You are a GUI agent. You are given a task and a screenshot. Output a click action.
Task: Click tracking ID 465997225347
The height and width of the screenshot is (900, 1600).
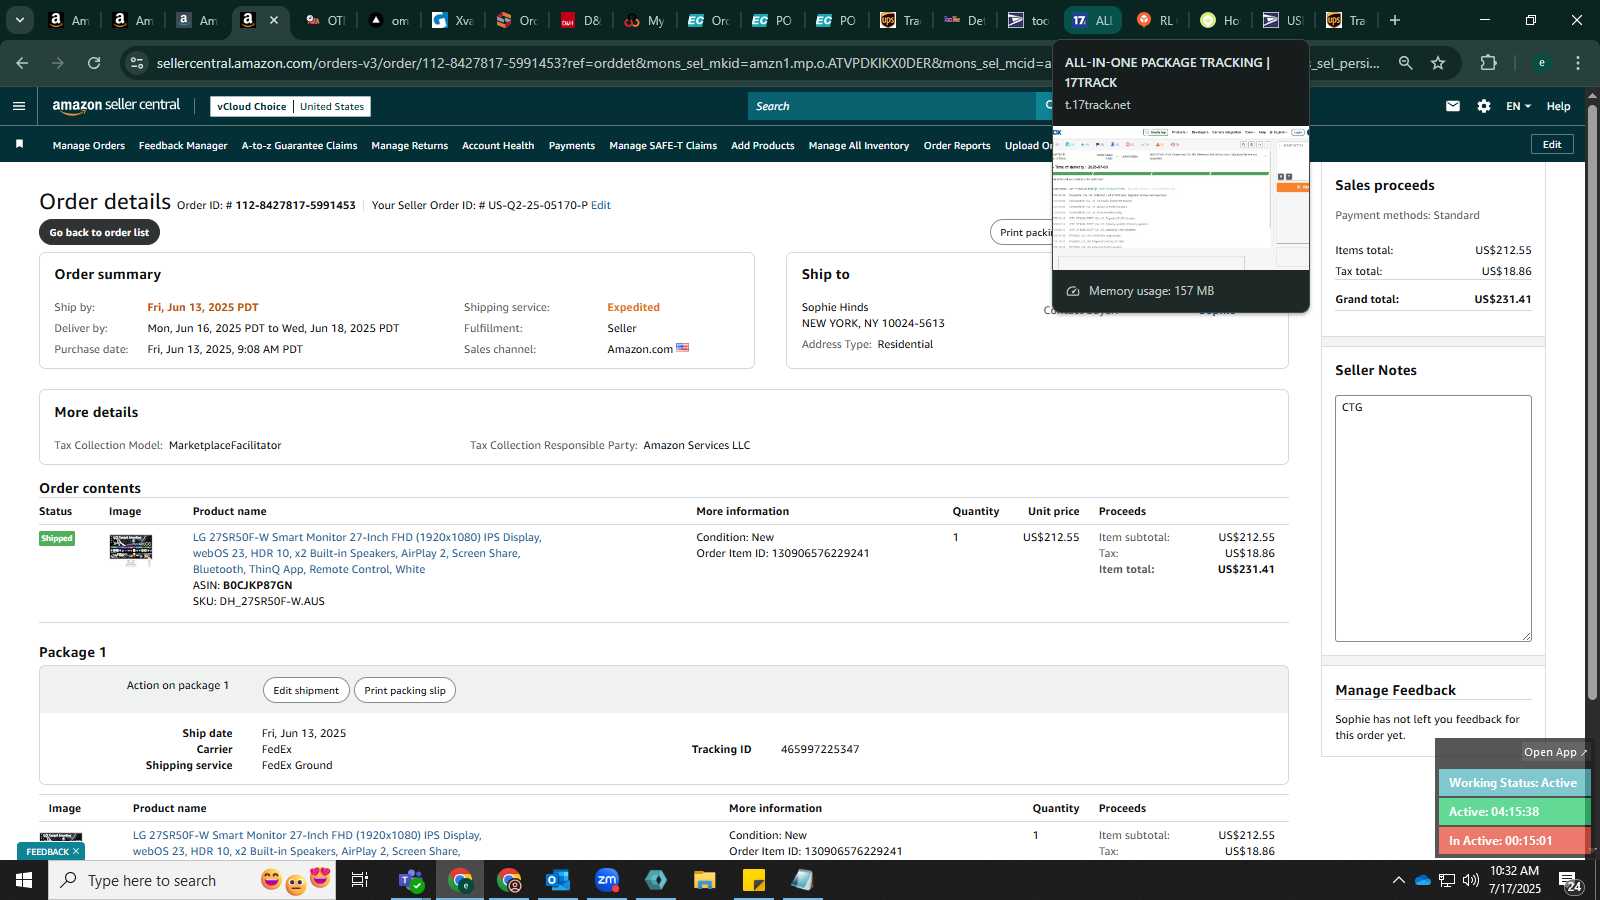820,749
